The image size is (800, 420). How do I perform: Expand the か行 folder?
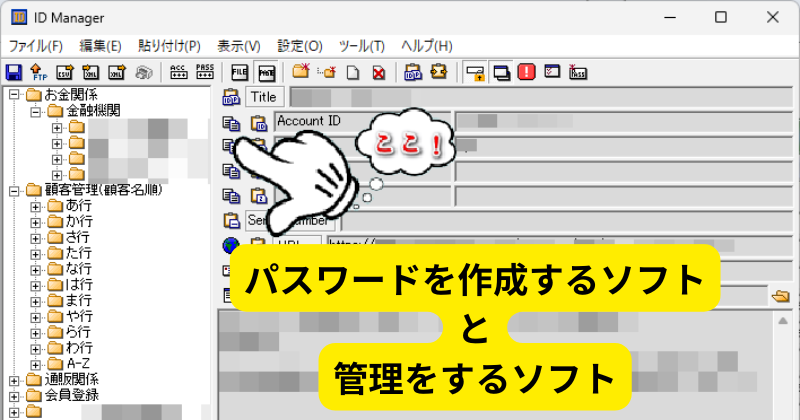click(35, 223)
